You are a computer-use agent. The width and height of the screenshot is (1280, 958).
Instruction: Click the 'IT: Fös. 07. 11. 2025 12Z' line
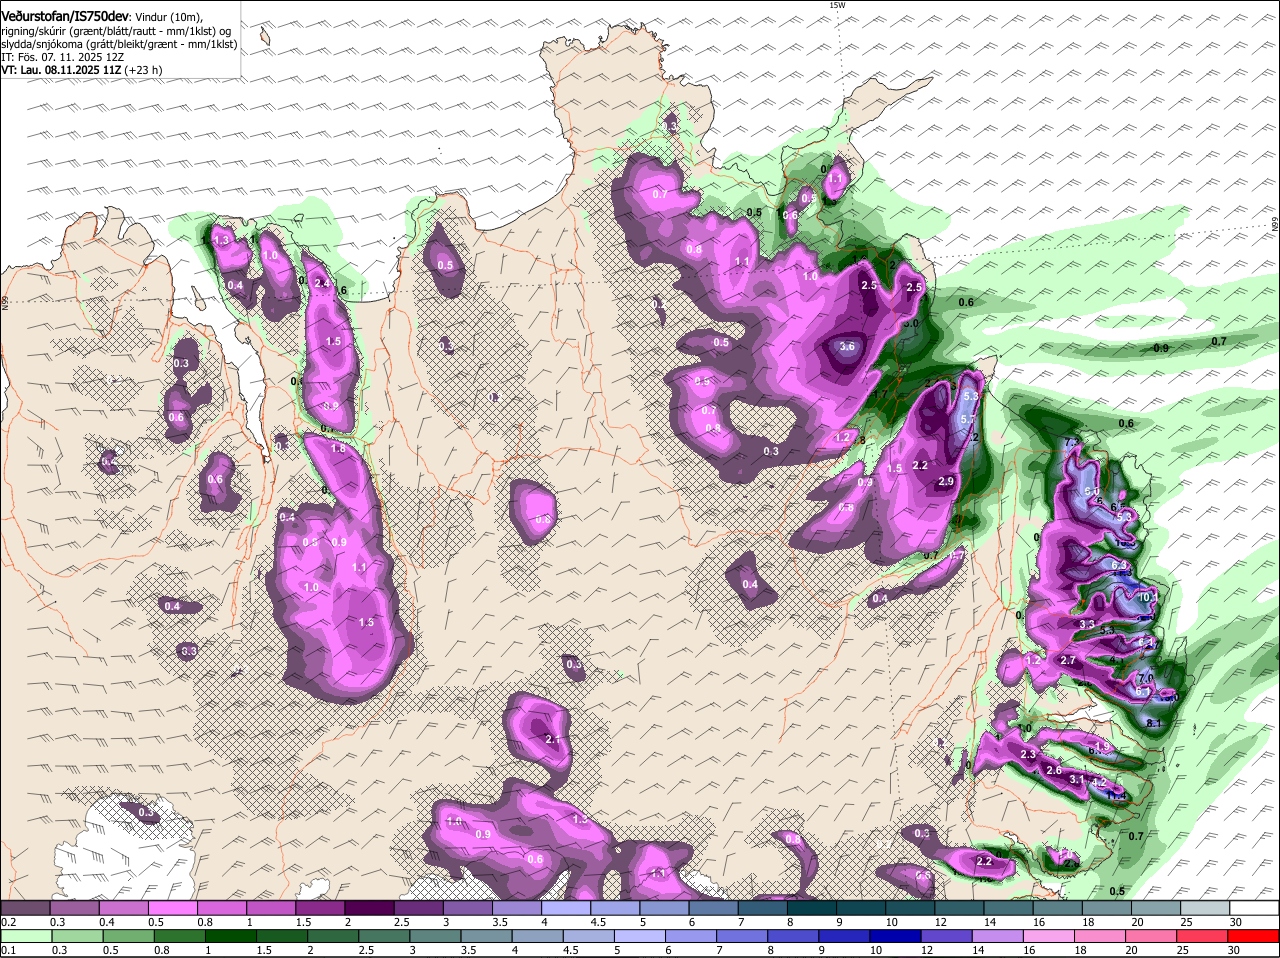[x=62, y=57]
